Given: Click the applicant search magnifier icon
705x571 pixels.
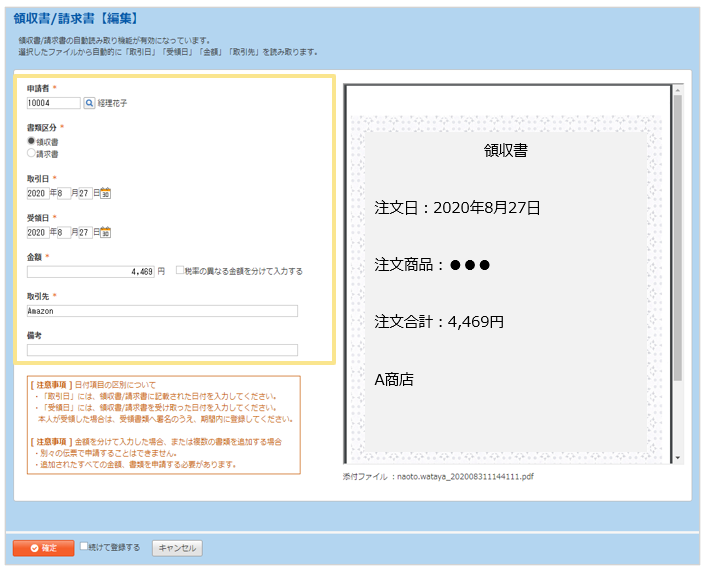Looking at the screenshot, I should tap(88, 103).
